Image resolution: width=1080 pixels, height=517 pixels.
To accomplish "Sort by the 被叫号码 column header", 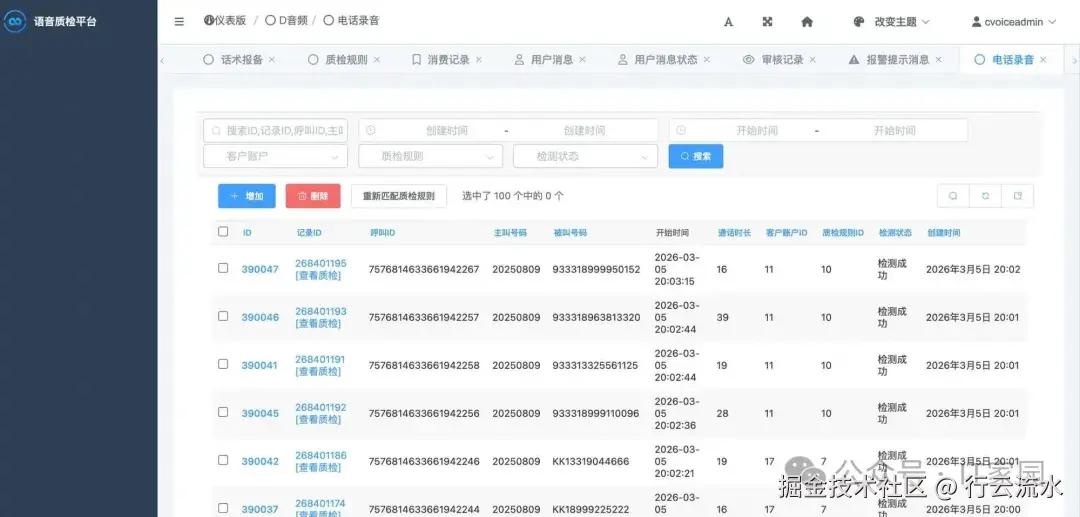I will point(570,233).
